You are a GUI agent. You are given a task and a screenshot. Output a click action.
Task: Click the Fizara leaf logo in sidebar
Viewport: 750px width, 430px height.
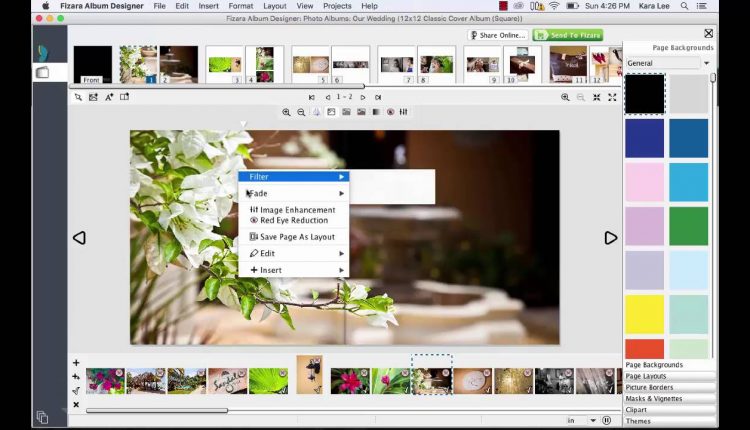tap(43, 53)
